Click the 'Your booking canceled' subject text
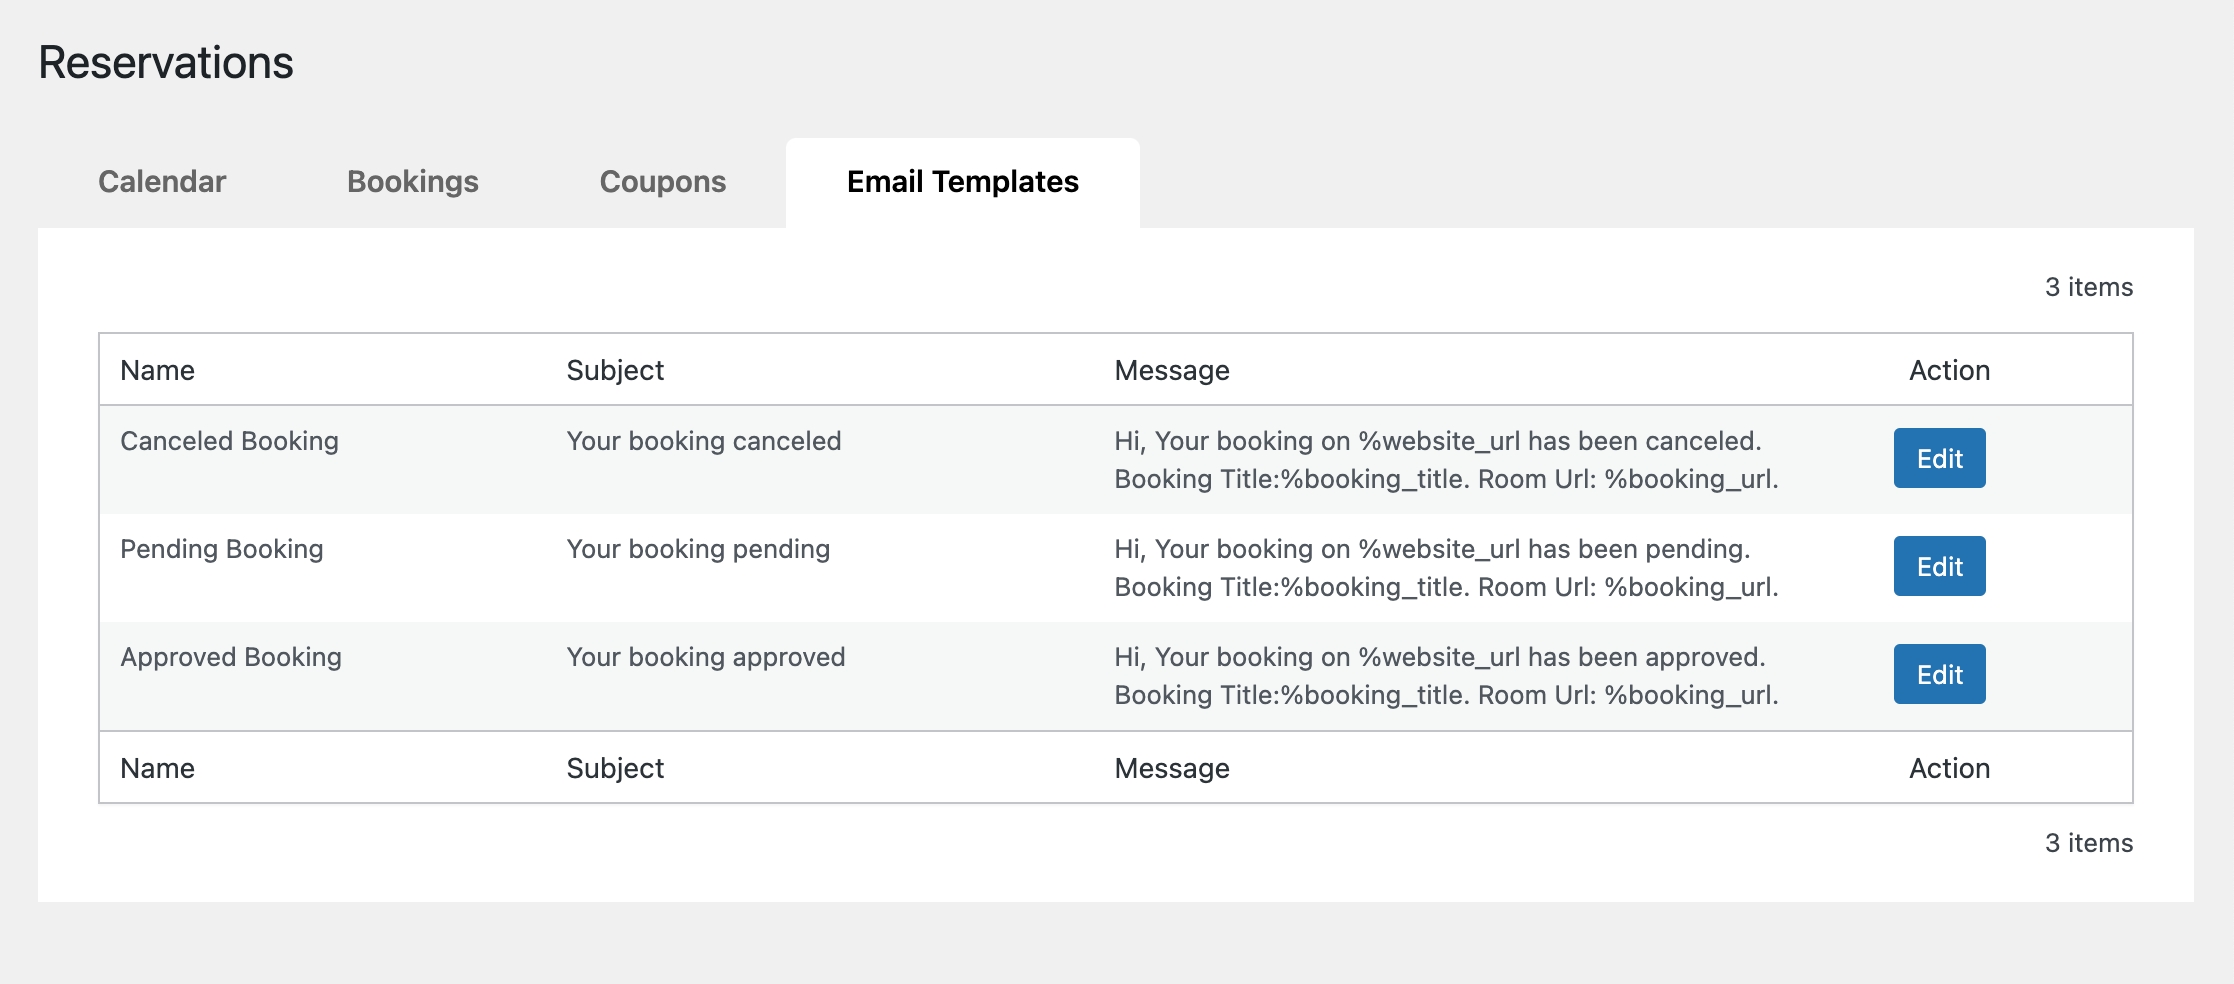The width and height of the screenshot is (2234, 984). point(703,441)
